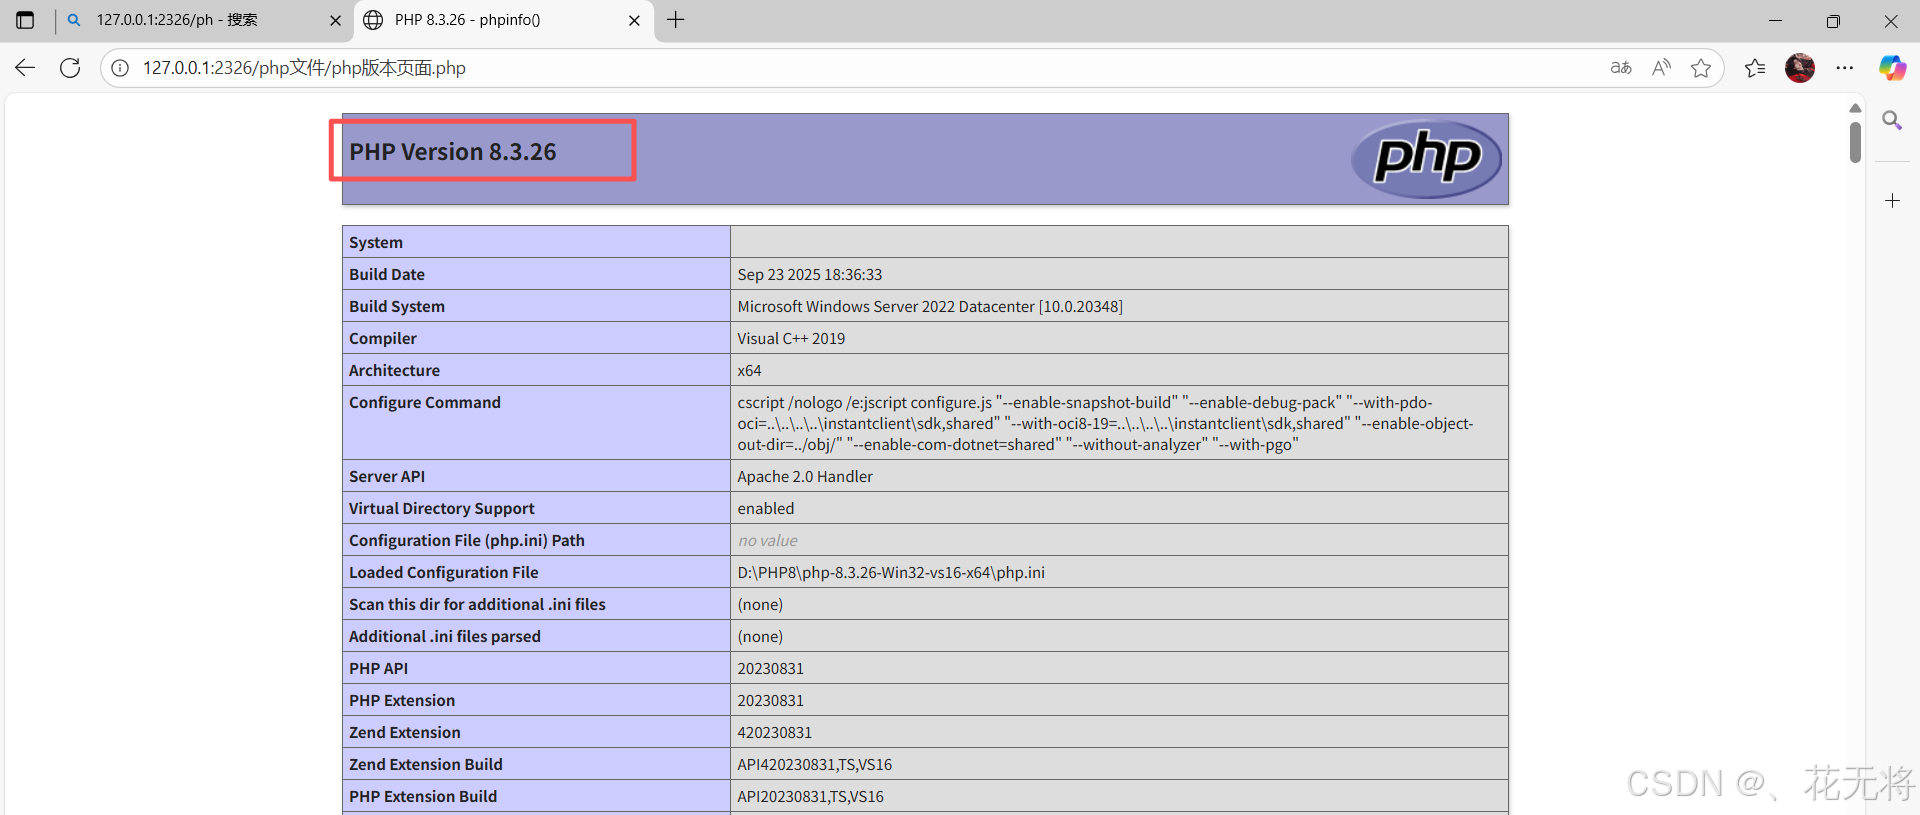This screenshot has height=815, width=1920.
Task: Click the 'Build System' label
Action: 397,307
